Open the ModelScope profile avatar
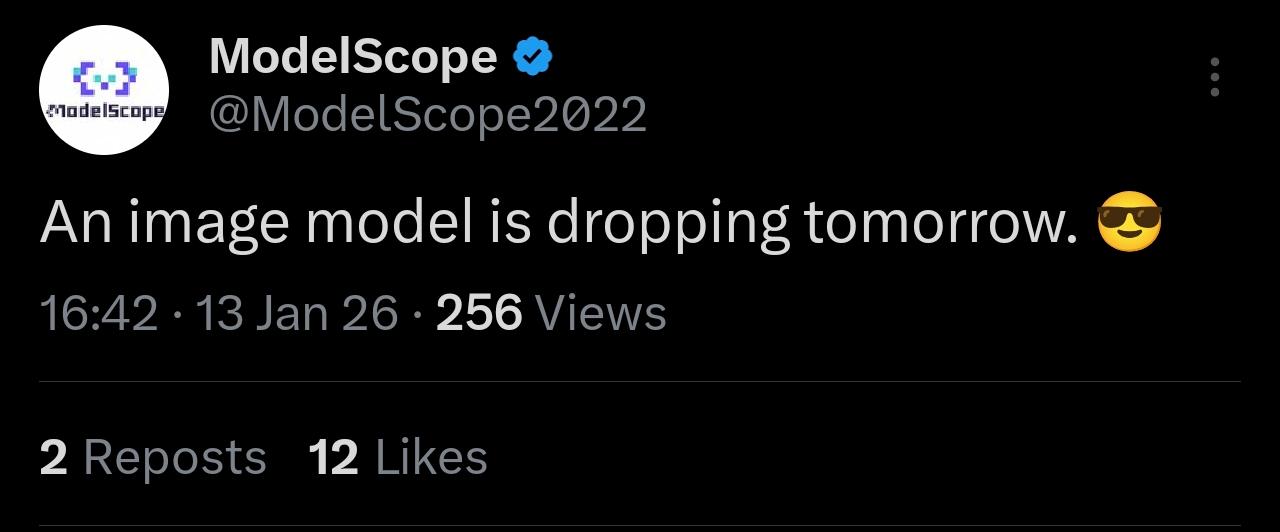The height and width of the screenshot is (532, 1280). 104,90
